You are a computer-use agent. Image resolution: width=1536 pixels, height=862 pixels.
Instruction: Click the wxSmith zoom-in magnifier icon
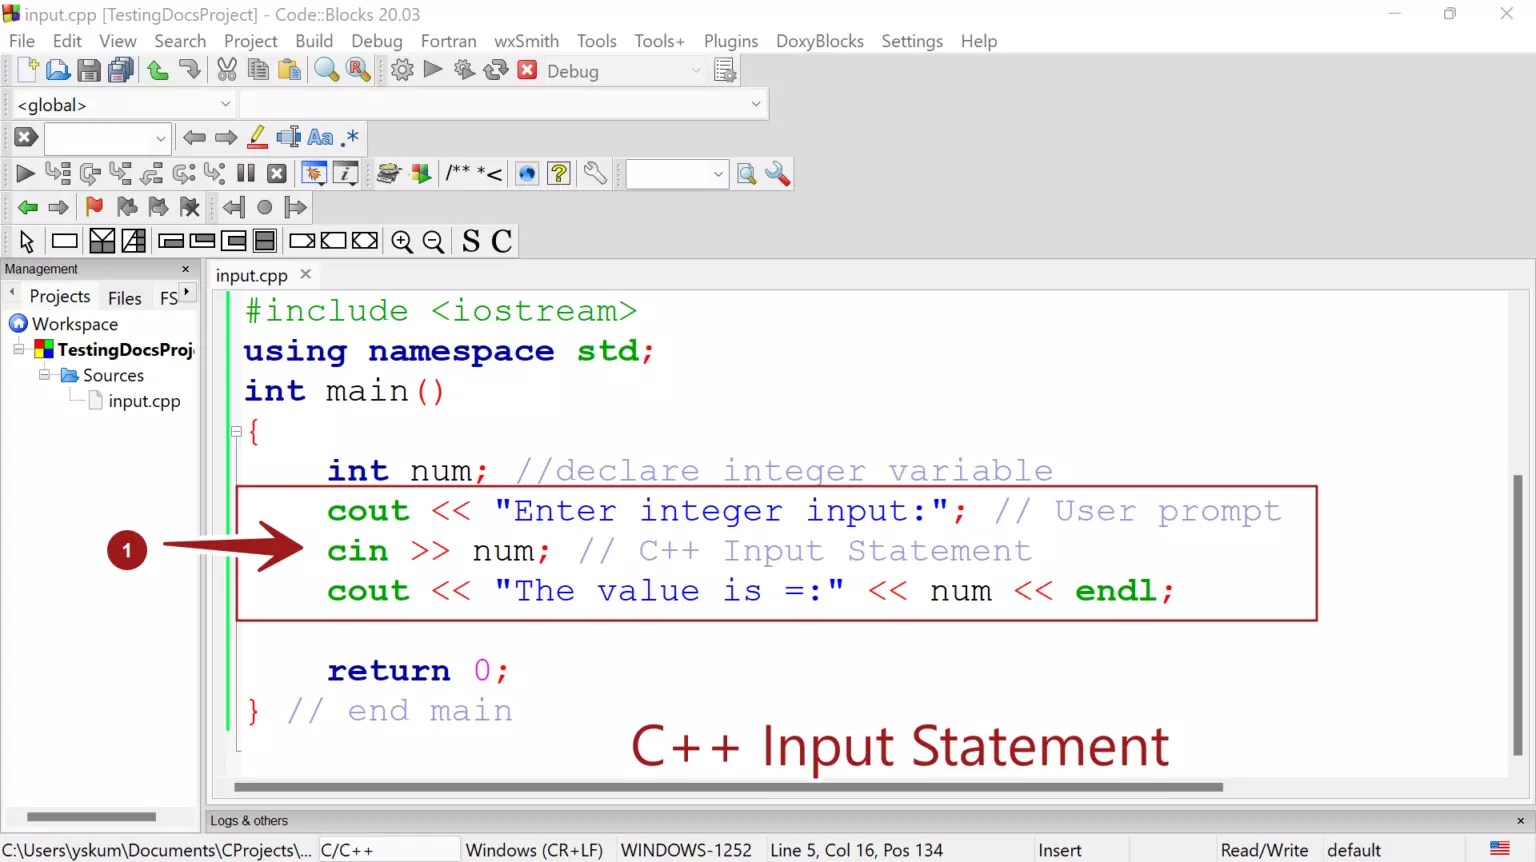(x=402, y=240)
